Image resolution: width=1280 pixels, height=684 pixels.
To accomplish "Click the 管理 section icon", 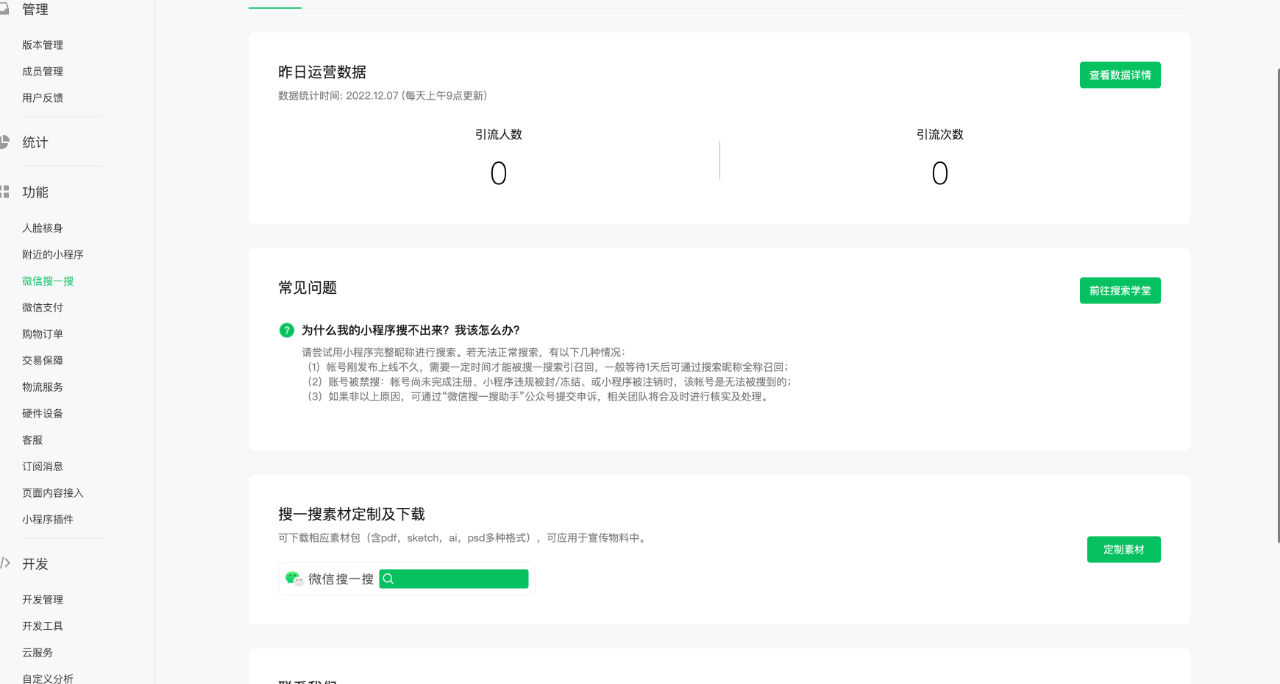I will (x=5, y=9).
